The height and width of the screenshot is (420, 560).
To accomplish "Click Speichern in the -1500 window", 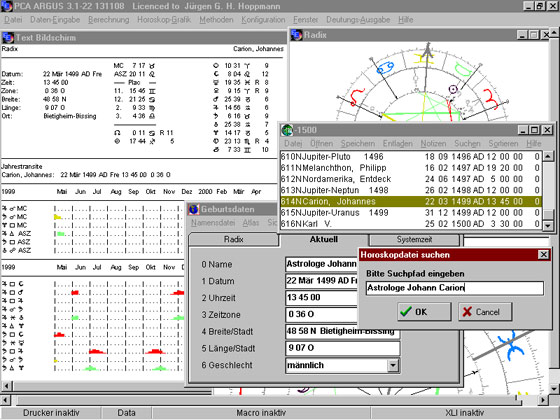I will click(358, 144).
